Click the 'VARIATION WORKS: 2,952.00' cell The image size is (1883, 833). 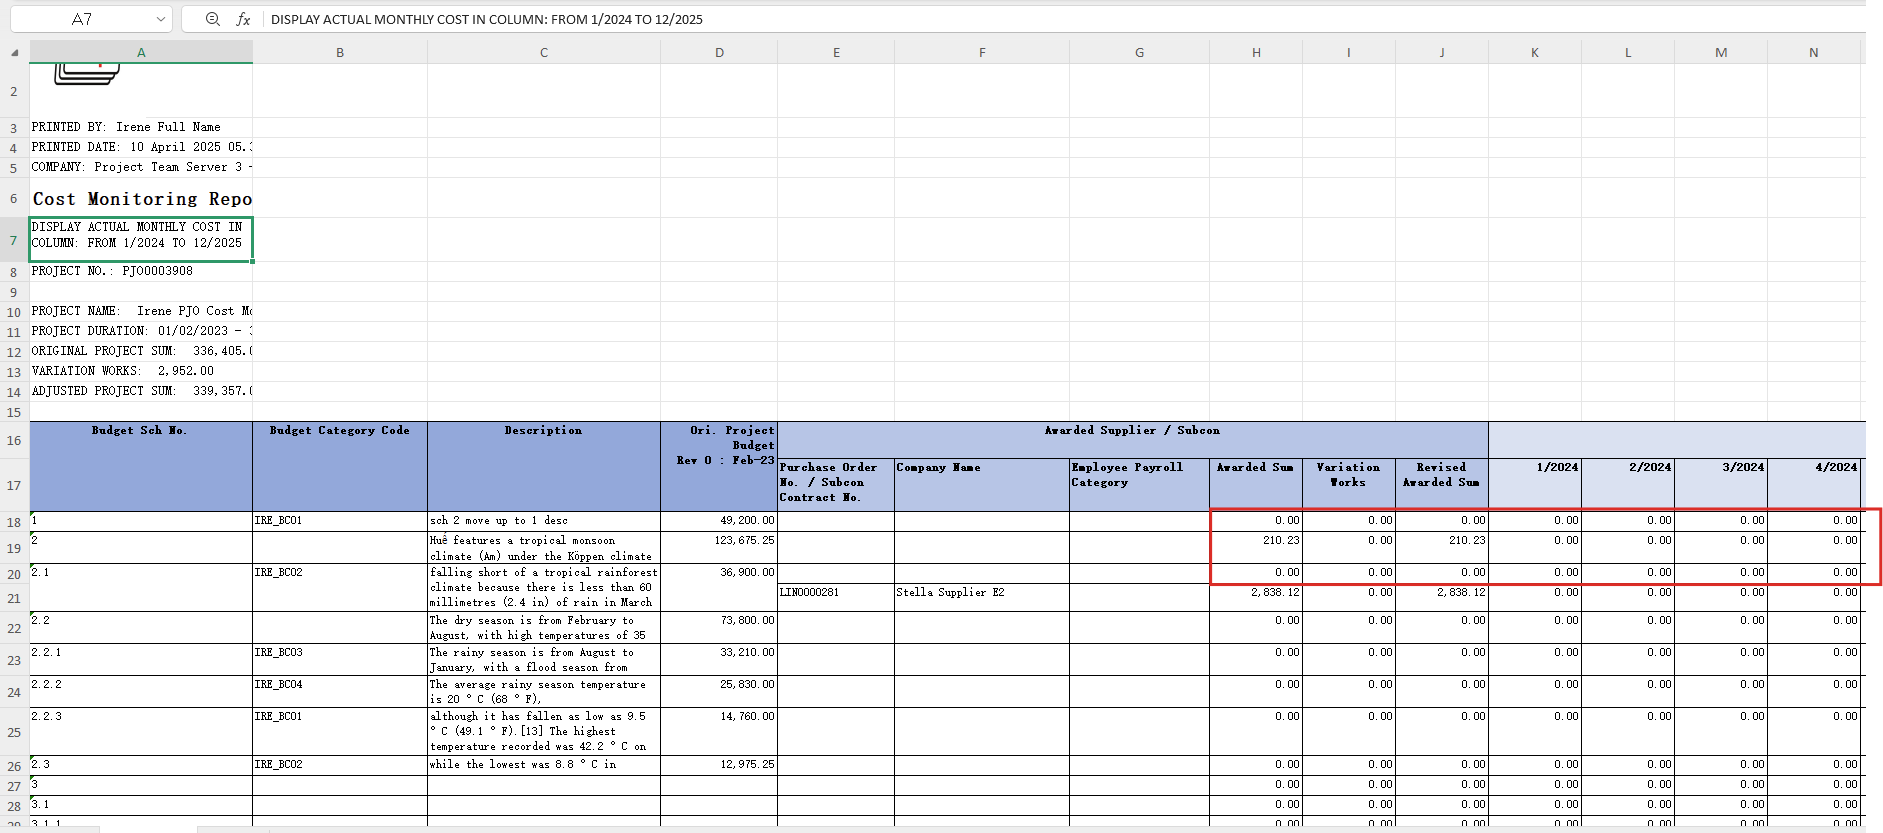pos(141,371)
